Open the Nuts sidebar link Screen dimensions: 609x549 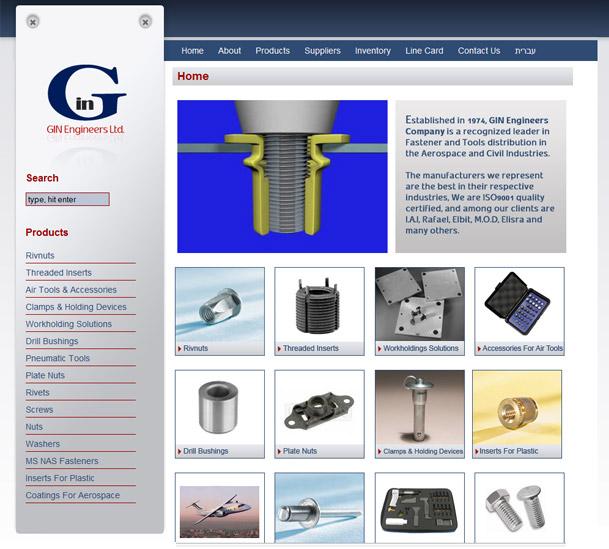tap(34, 426)
